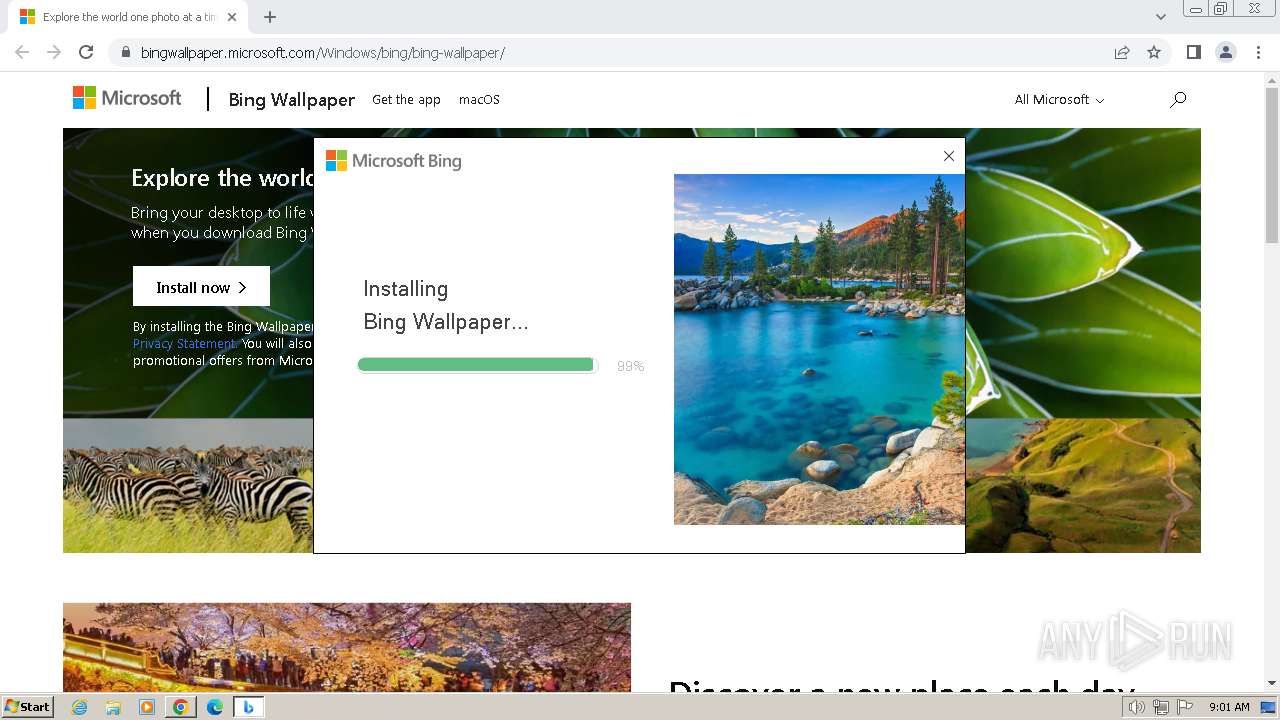Open the Chrome profile avatar
Image resolution: width=1280 pixels, height=720 pixels.
(x=1226, y=52)
